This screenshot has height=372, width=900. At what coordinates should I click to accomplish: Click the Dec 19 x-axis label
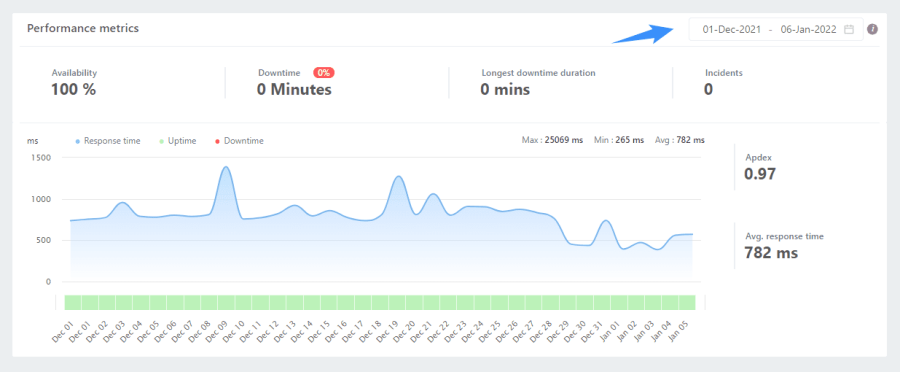click(x=386, y=331)
